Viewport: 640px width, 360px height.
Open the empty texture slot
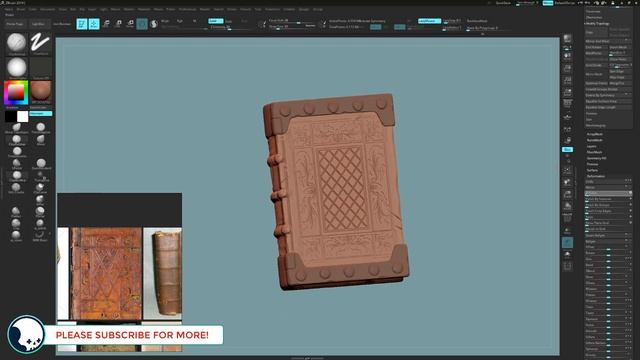[40, 68]
